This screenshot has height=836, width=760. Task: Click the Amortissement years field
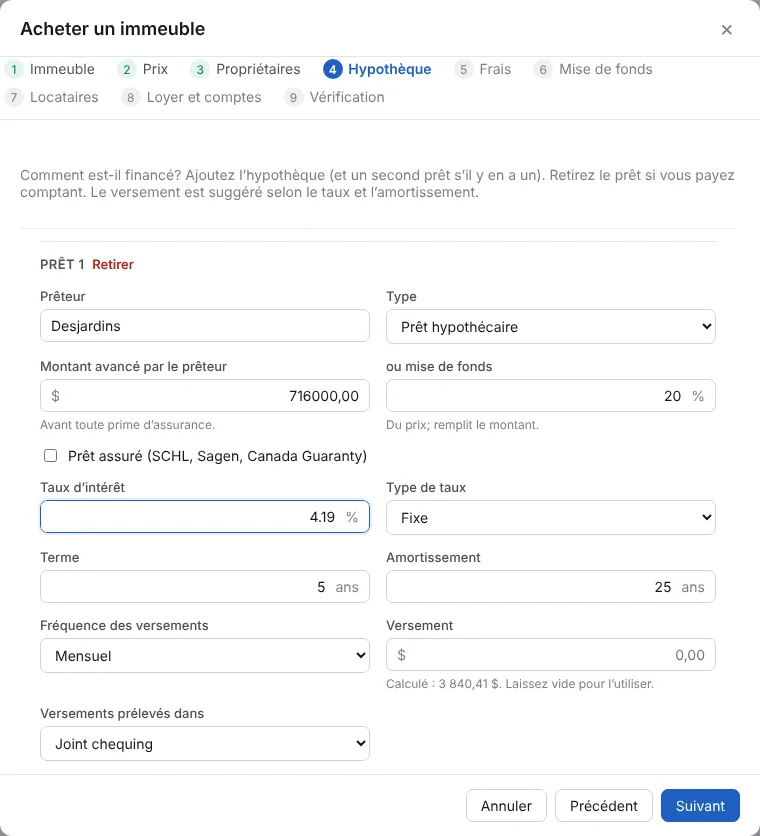[550, 586]
